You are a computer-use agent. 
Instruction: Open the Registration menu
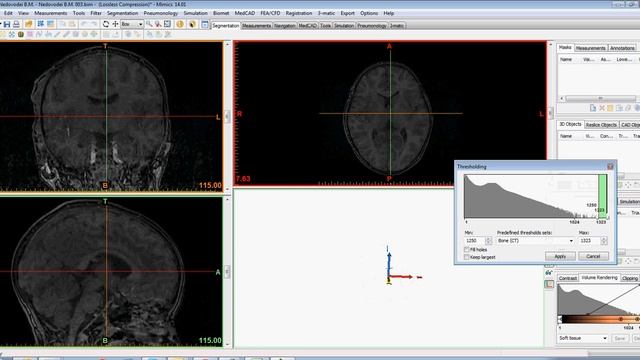299,13
